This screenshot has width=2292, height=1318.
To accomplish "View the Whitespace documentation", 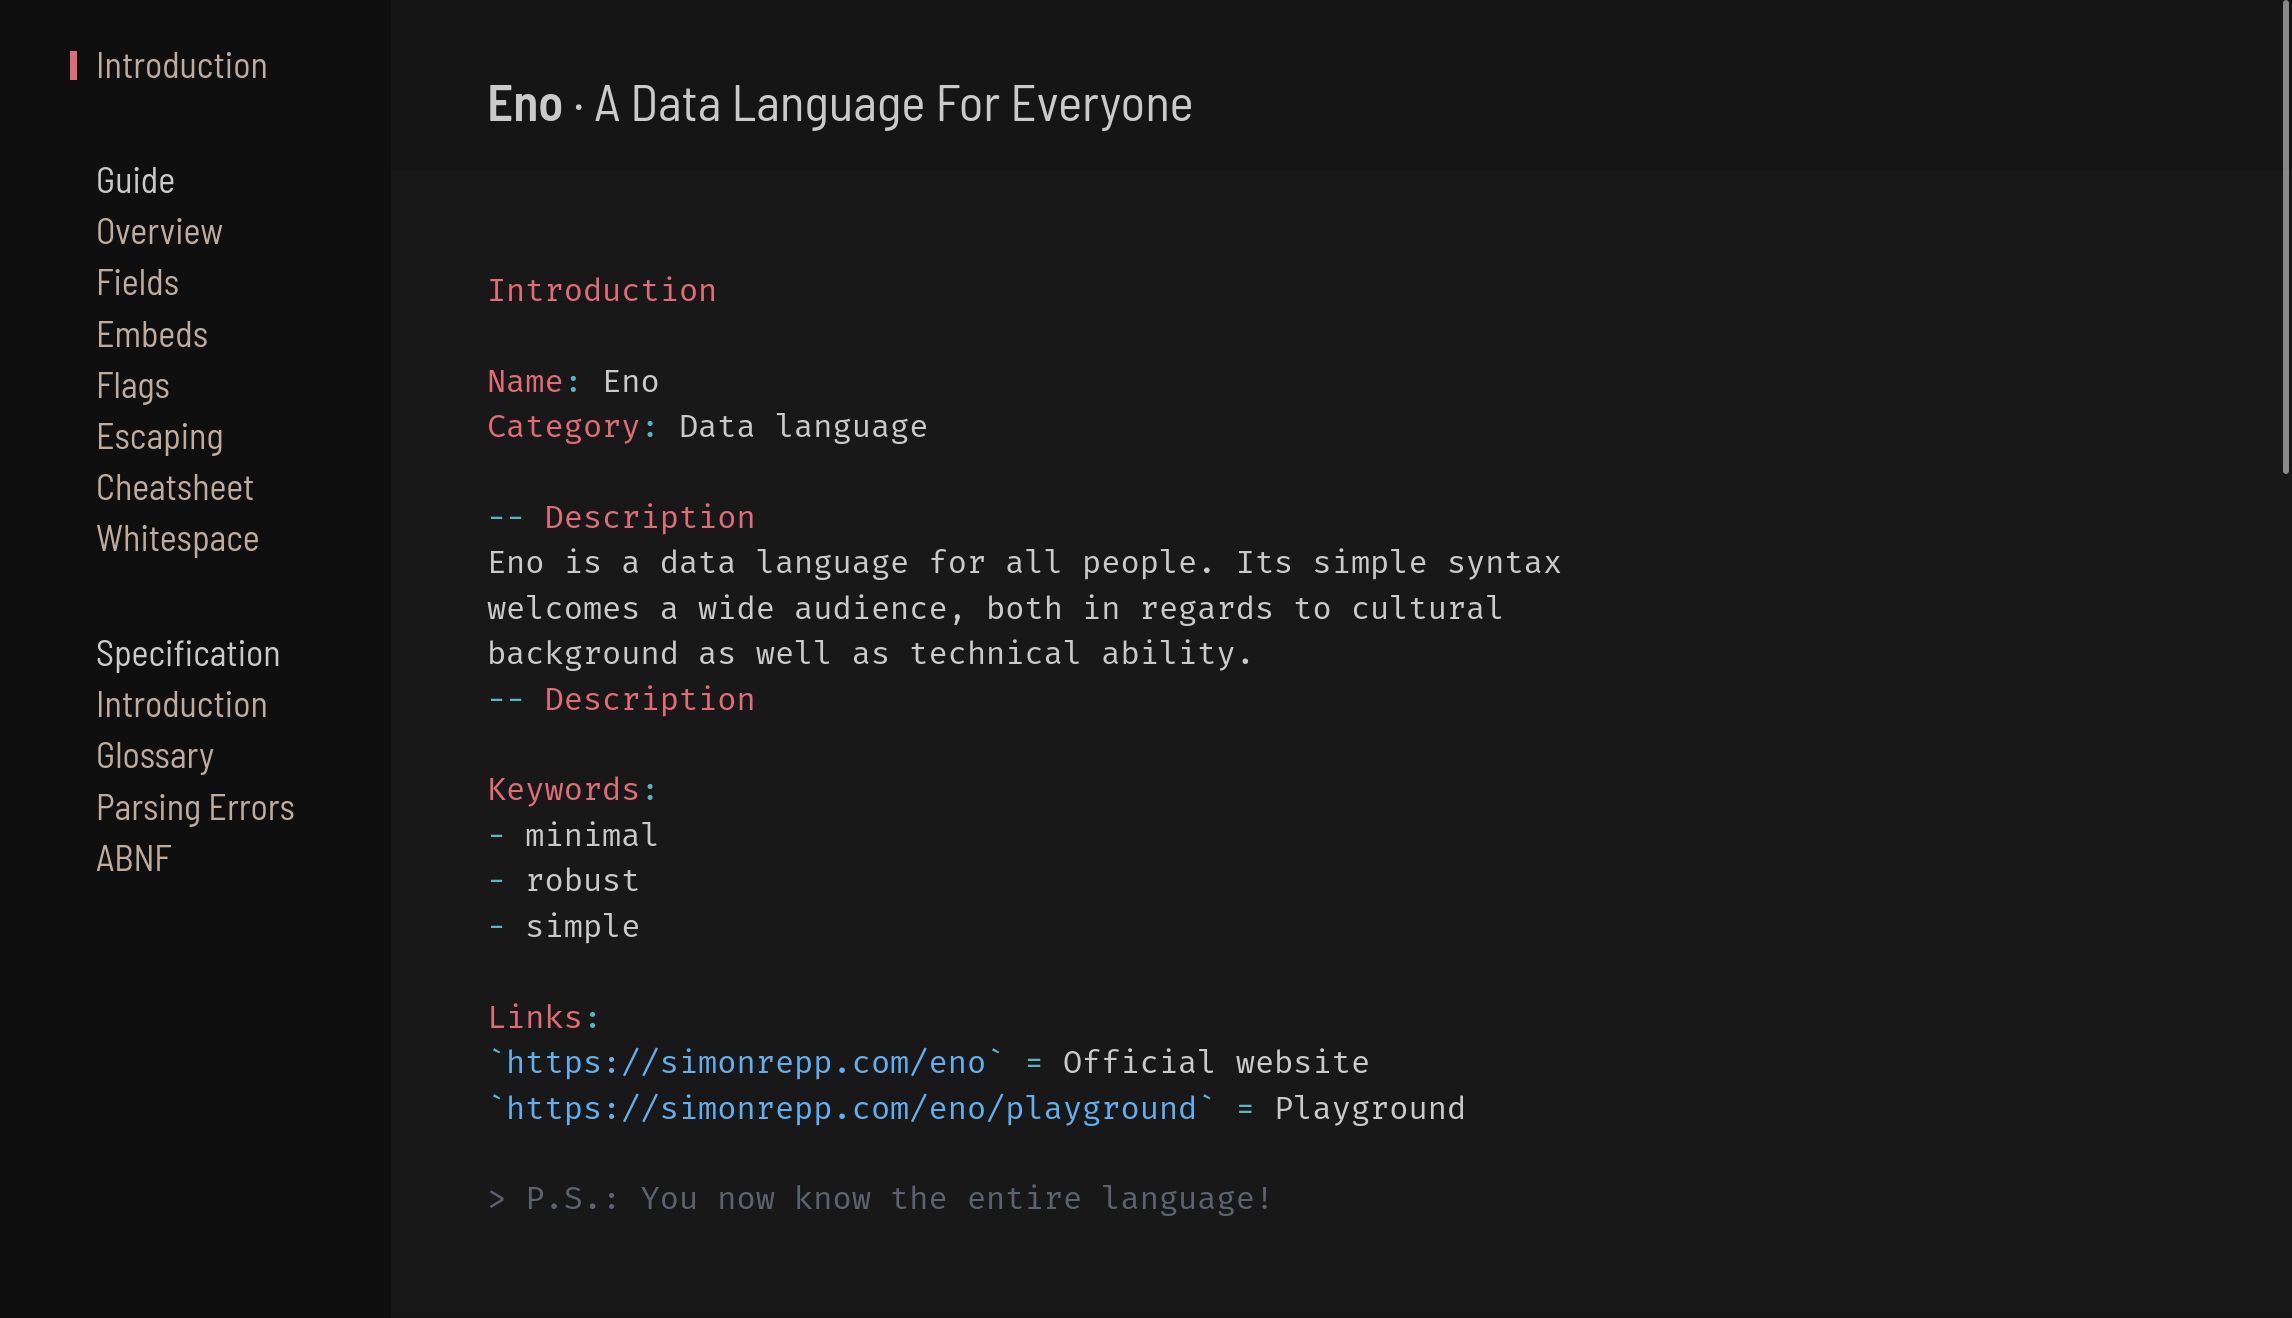I will click(x=177, y=538).
